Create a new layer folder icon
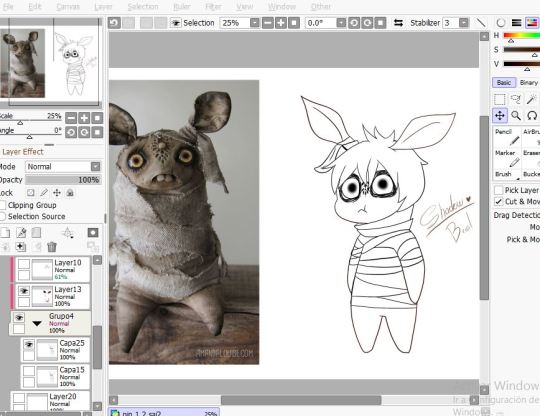Screen dimensions: 540x416 click(x=36, y=233)
